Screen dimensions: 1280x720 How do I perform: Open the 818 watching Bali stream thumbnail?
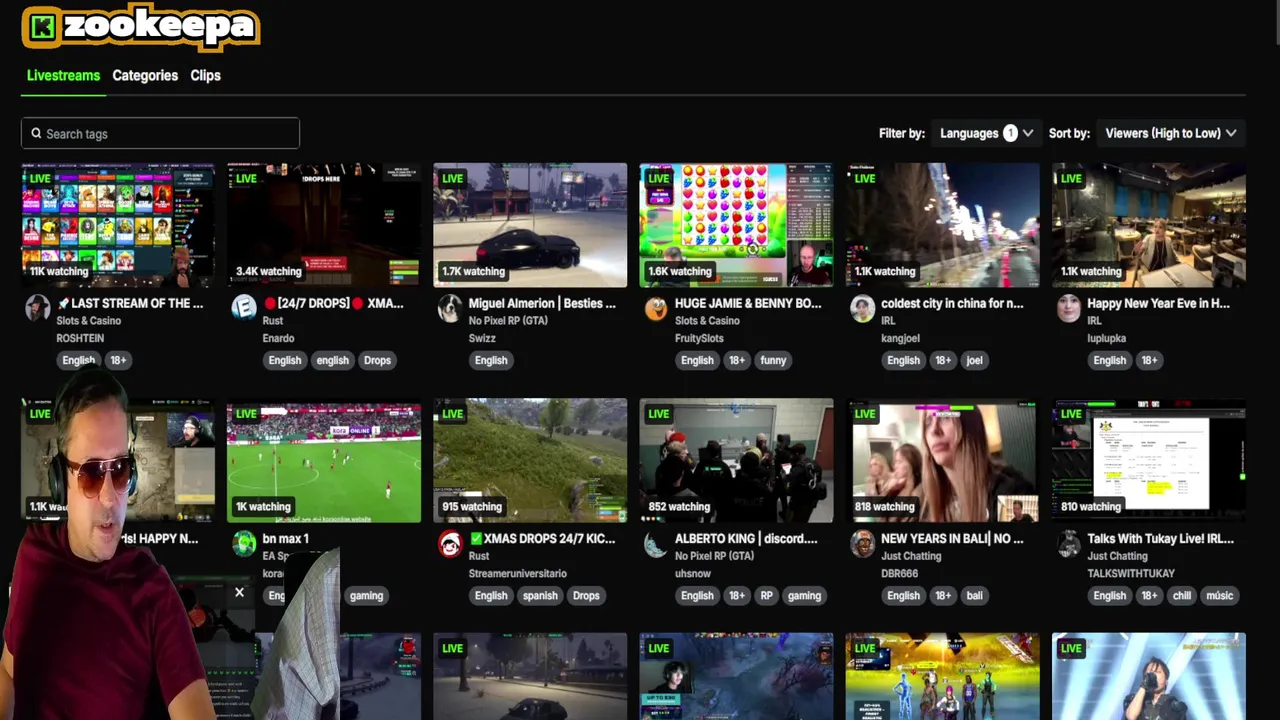[942, 461]
